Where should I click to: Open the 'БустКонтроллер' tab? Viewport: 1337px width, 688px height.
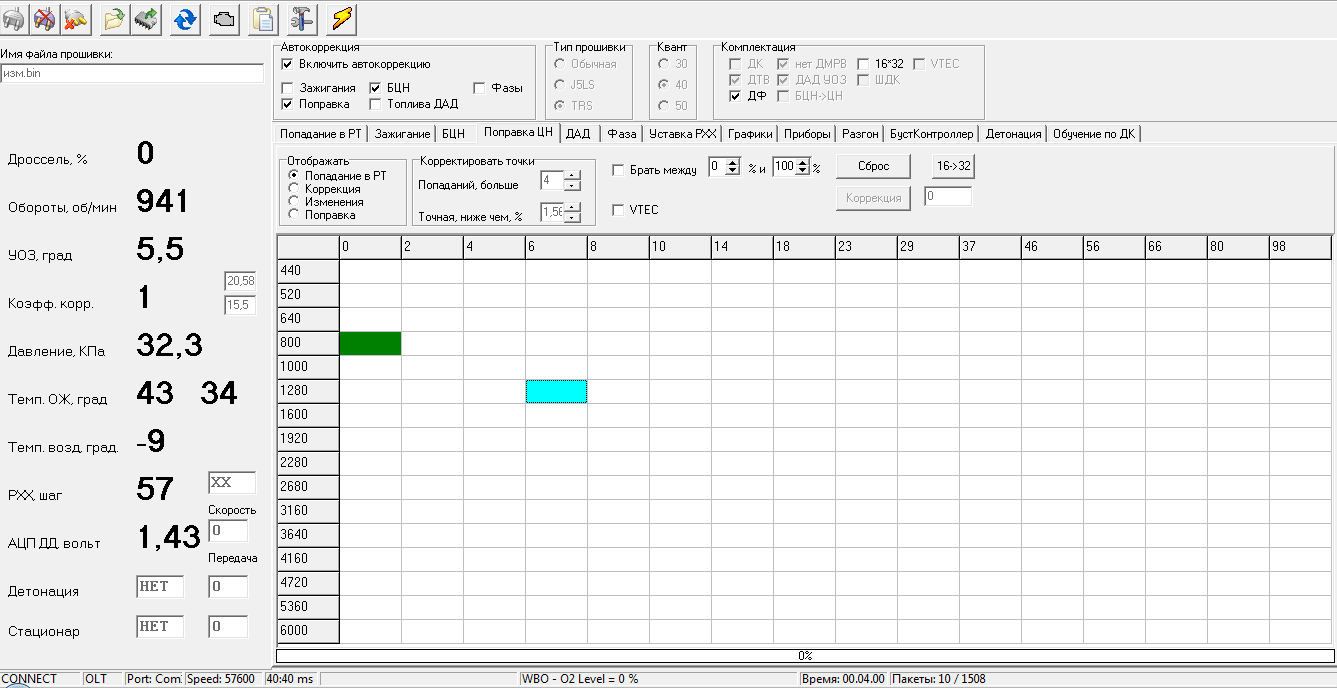pyautogui.click(x=931, y=134)
